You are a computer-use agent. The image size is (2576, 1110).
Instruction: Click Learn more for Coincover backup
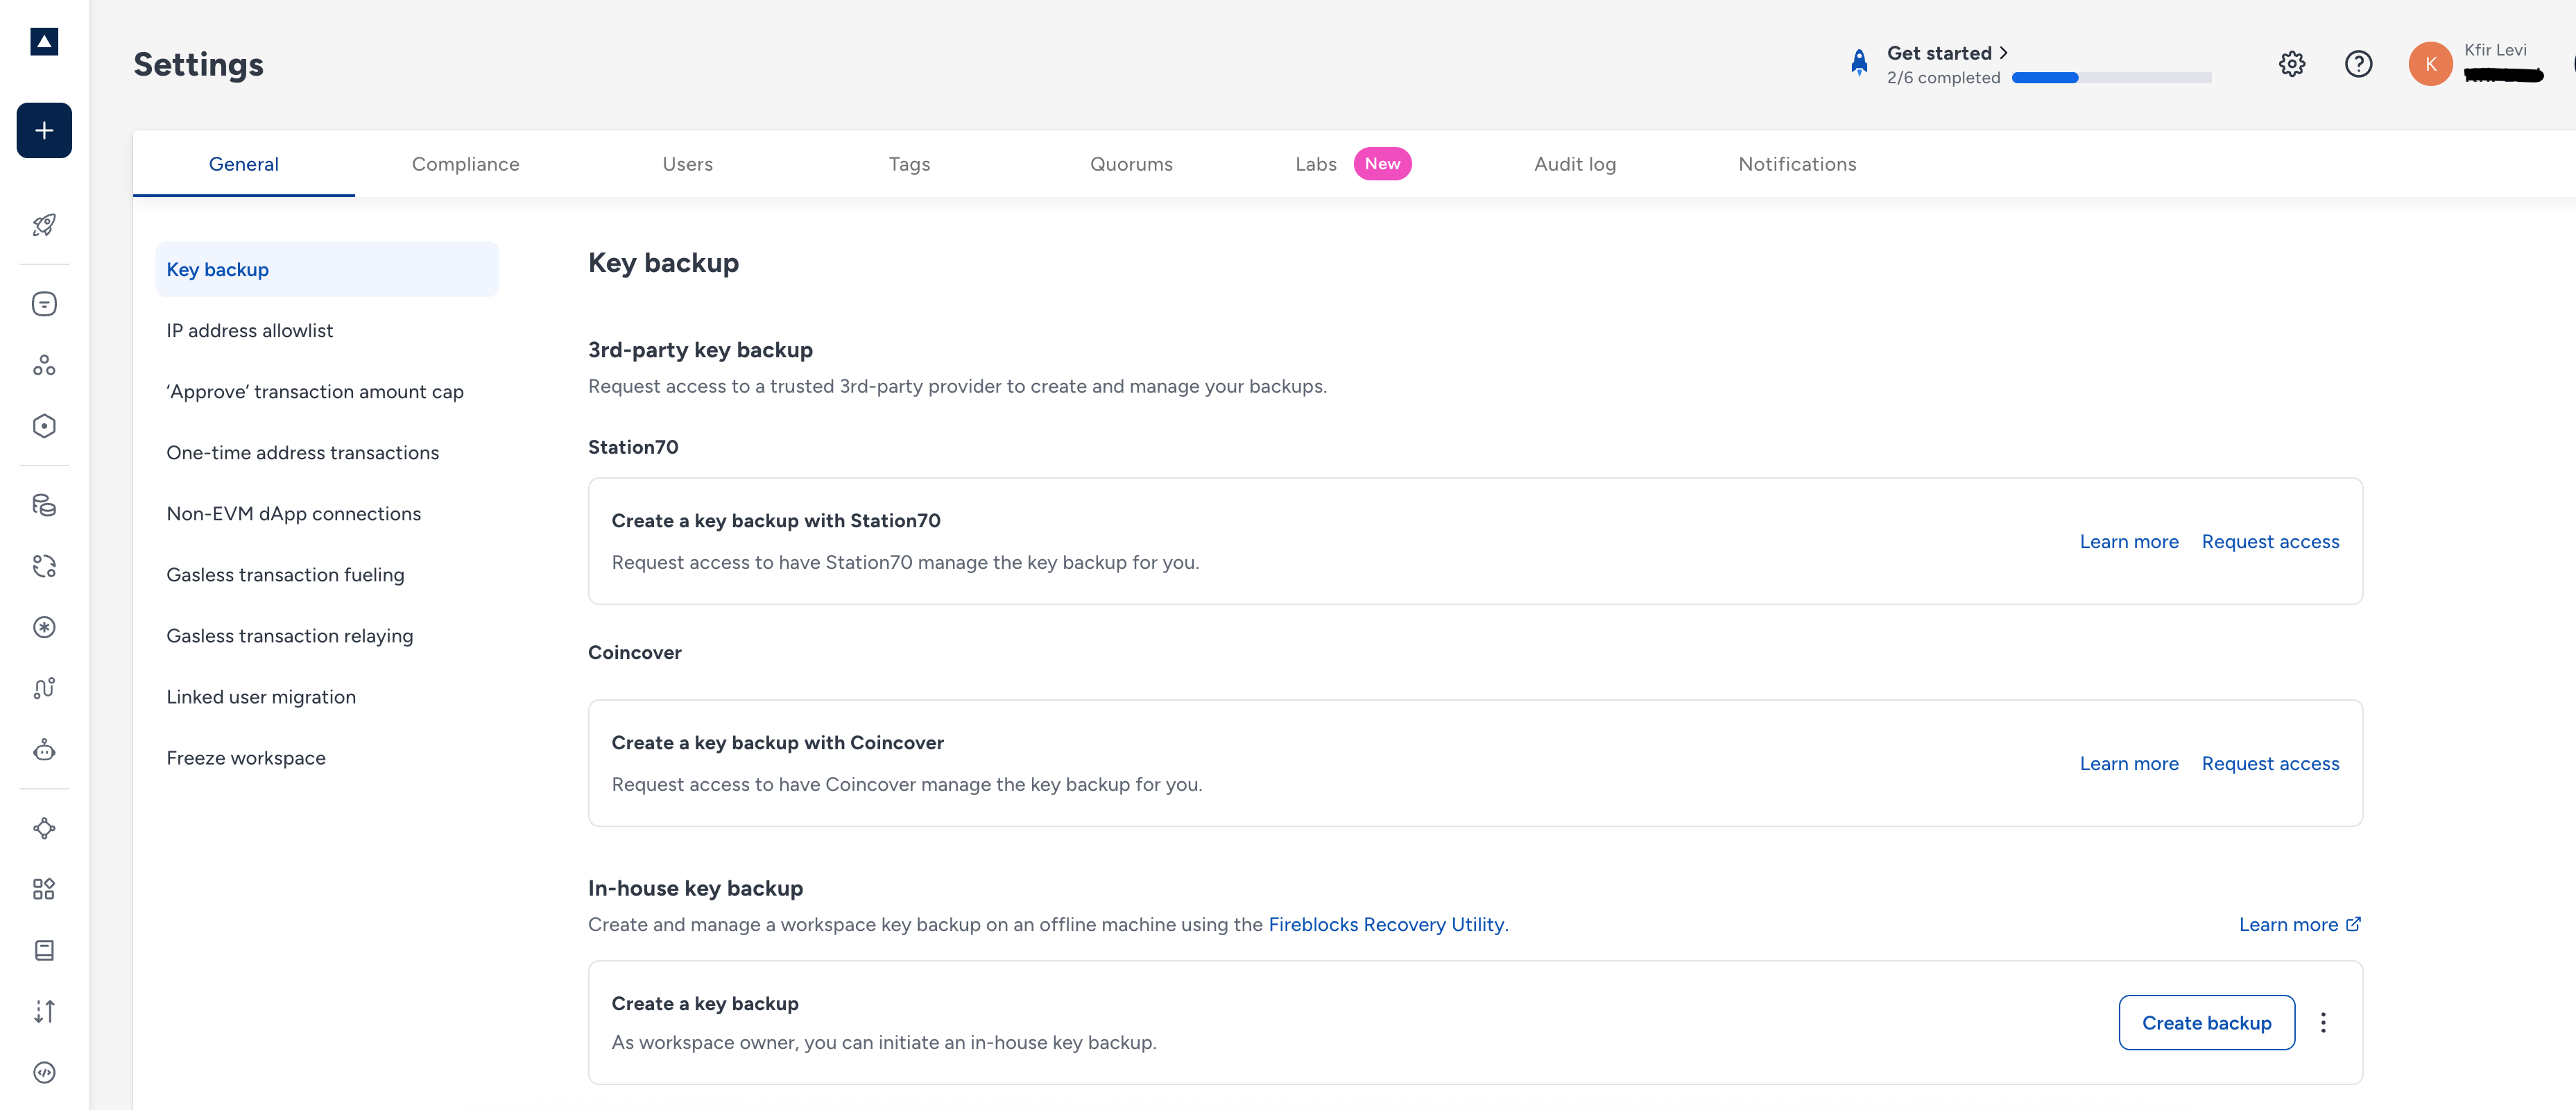click(2129, 763)
